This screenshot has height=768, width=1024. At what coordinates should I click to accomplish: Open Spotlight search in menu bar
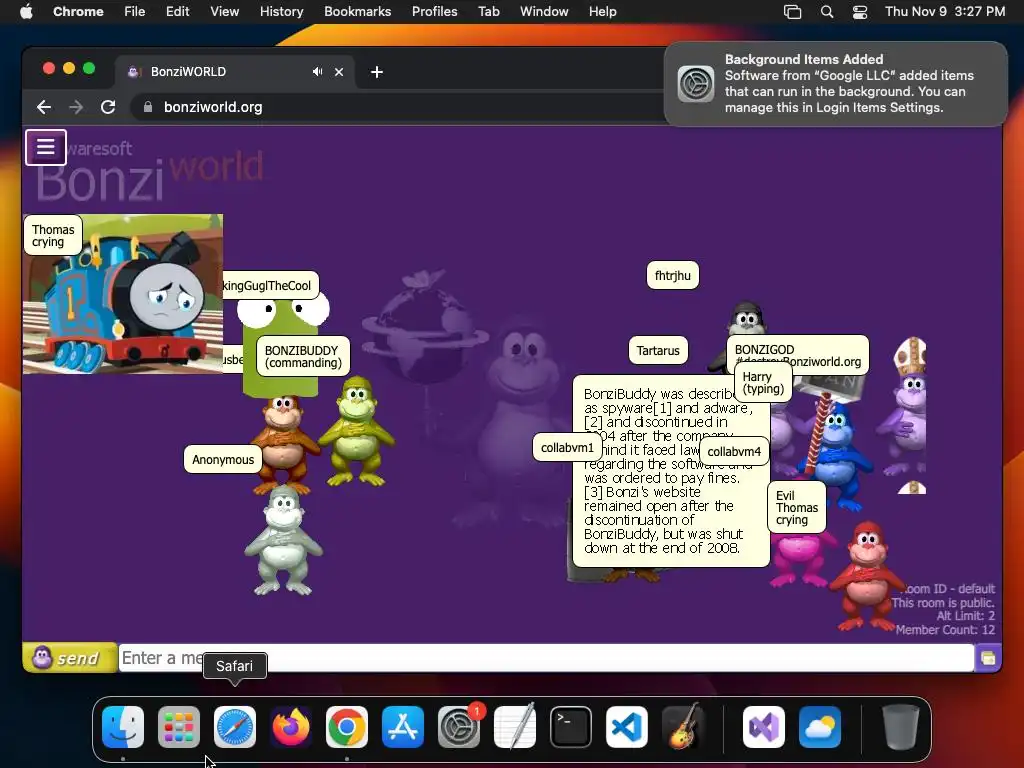click(827, 12)
